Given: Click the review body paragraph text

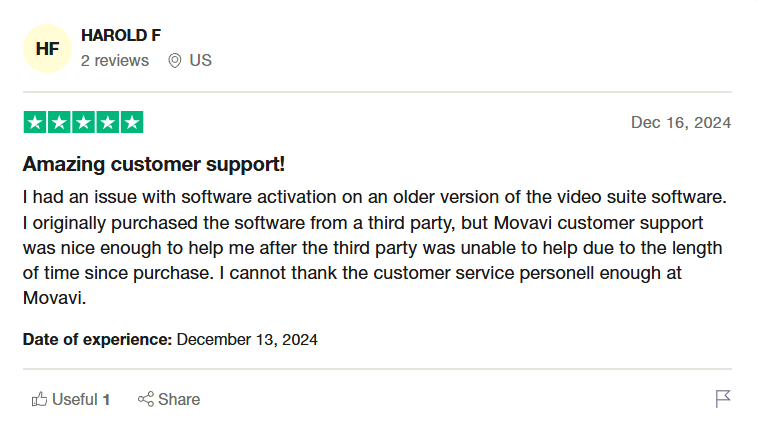Looking at the screenshot, I should tap(370, 245).
